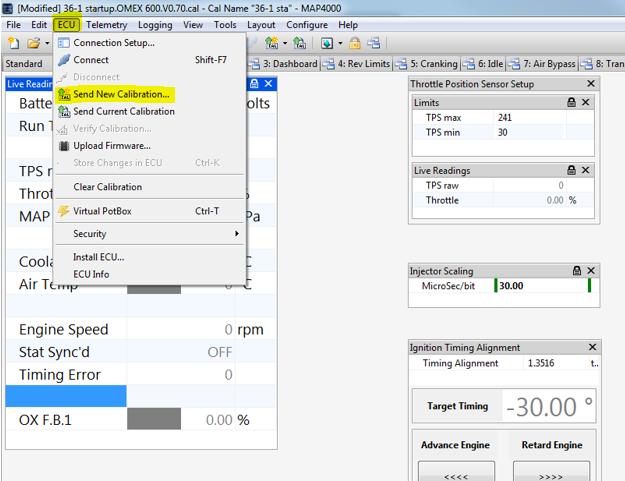Click the Upload Firmware chip icon
Viewport: 625px width, 481px height.
(x=64, y=146)
